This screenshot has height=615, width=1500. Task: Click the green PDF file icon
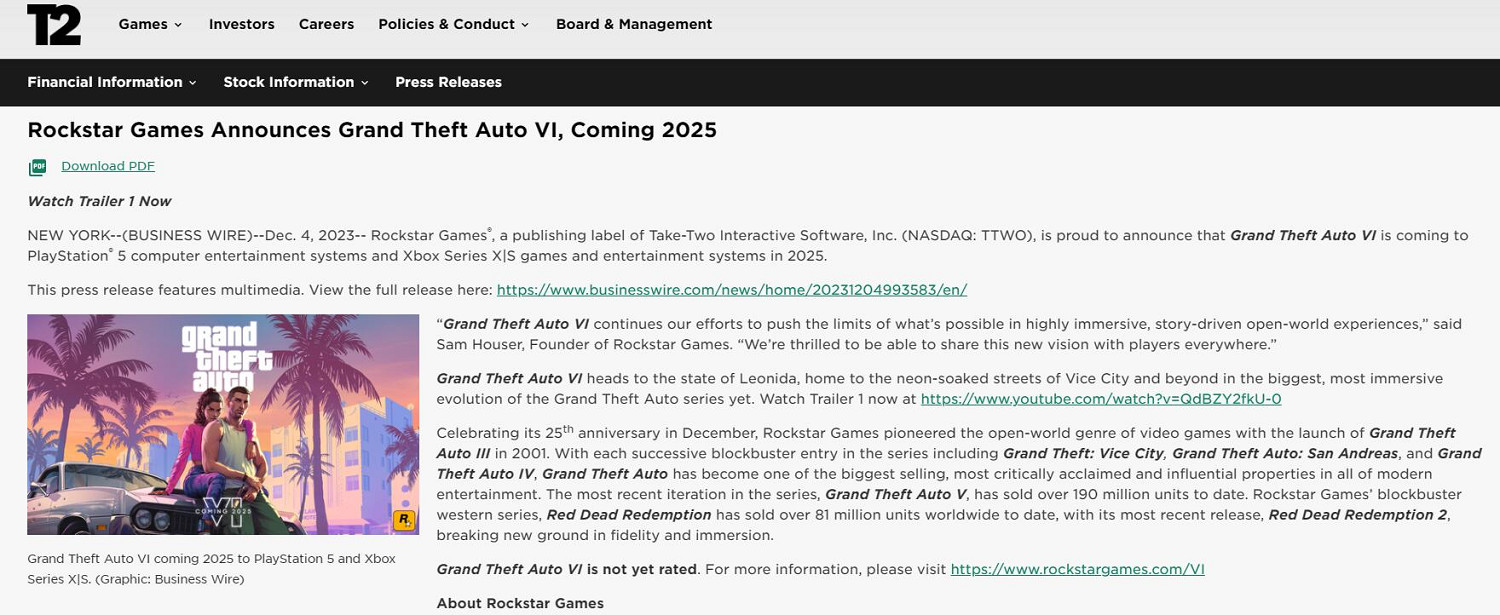(36, 165)
